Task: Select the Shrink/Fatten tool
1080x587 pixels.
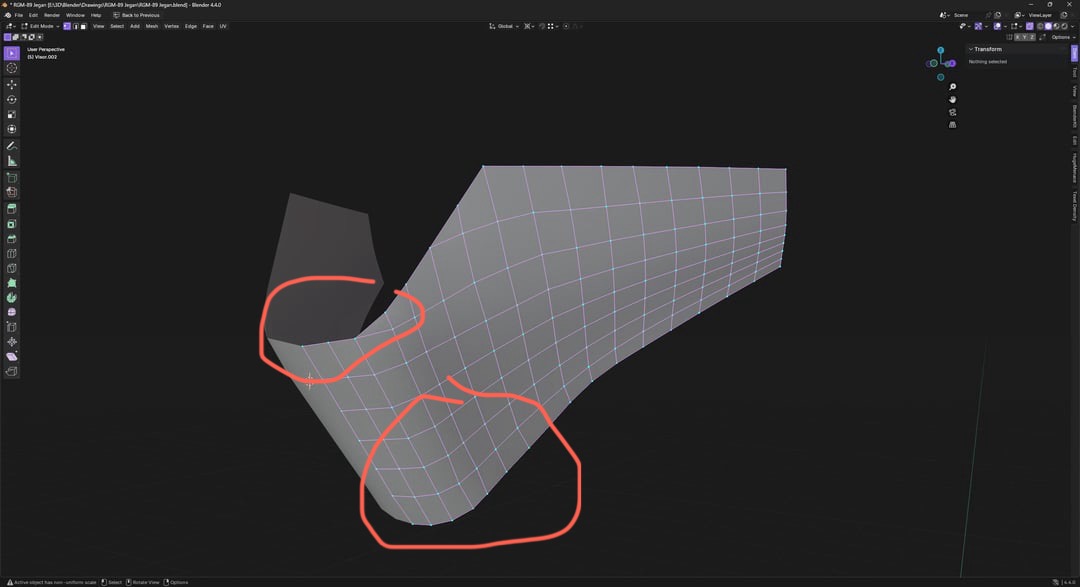Action: pos(12,342)
